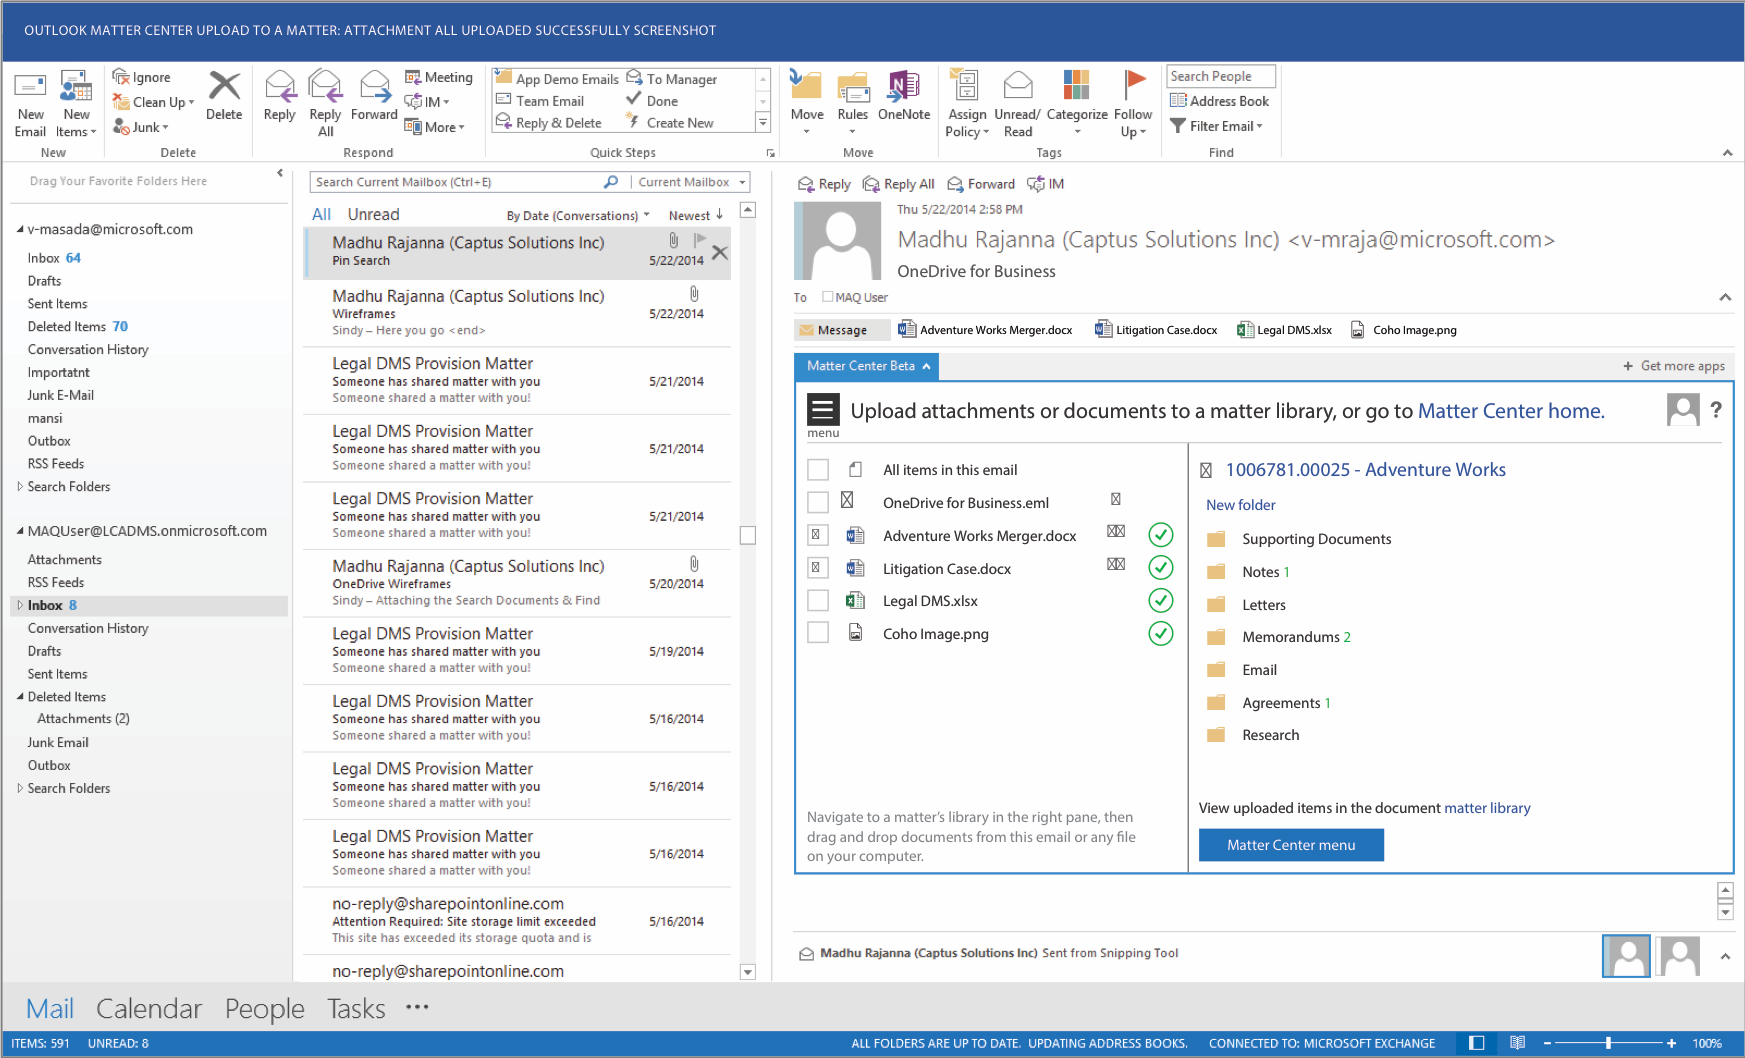This screenshot has width=1745, height=1058.
Task: Switch to the Tasks view
Action: 356,1009
